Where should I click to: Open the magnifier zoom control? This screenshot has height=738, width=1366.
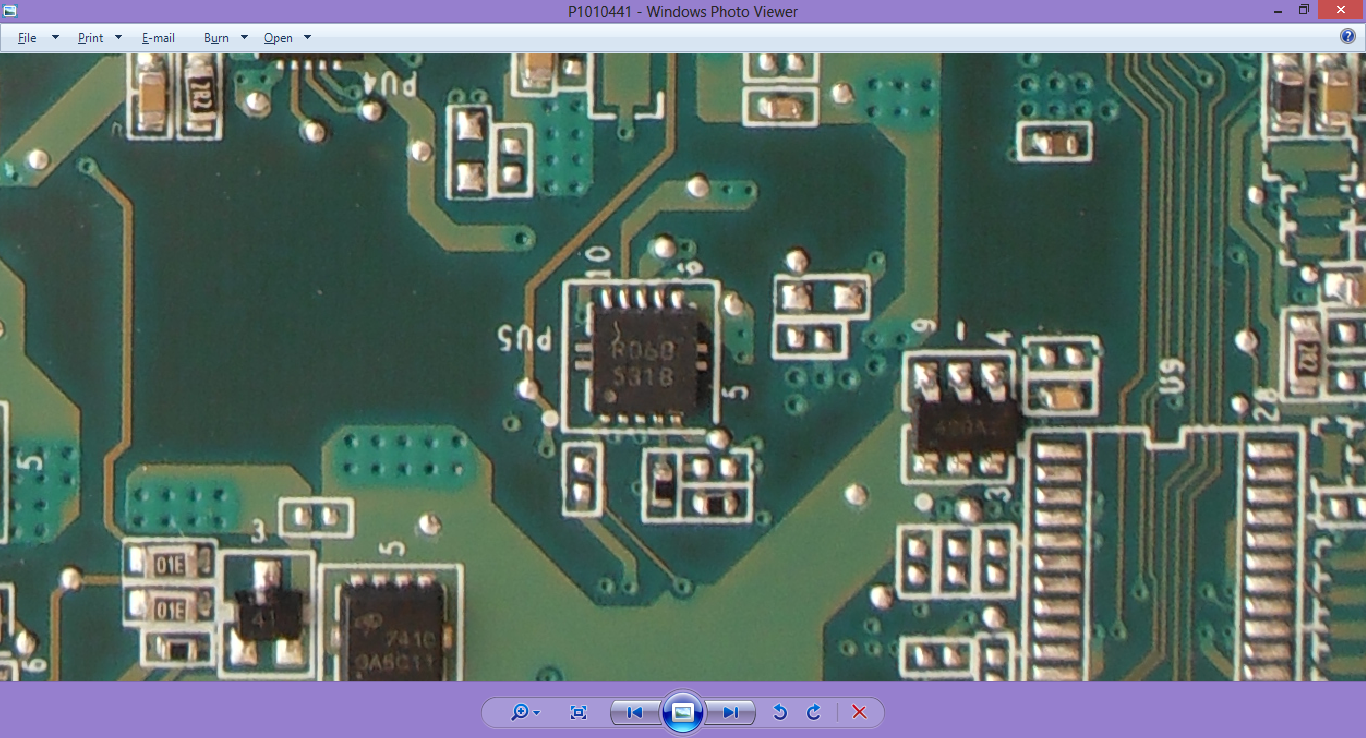pos(525,712)
